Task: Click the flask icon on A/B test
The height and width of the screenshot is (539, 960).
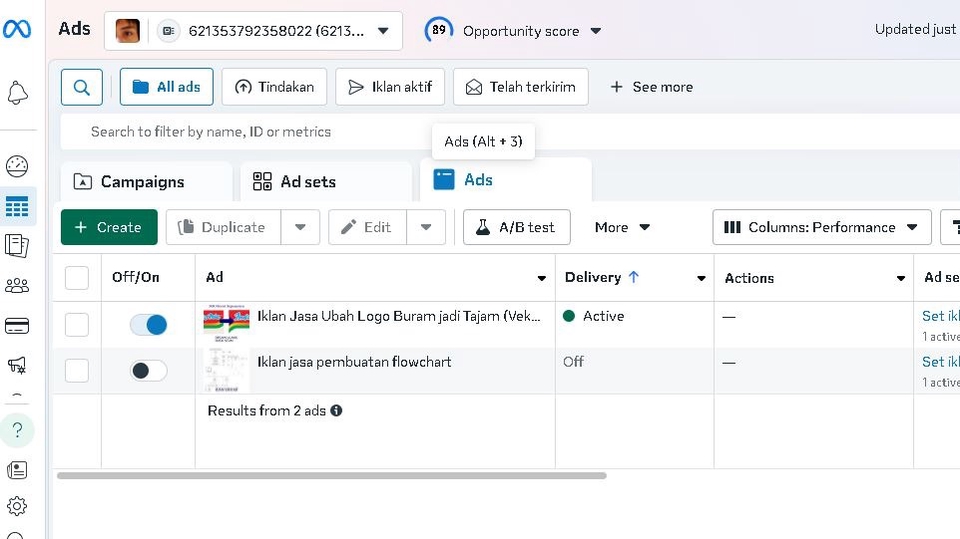Action: coord(483,227)
